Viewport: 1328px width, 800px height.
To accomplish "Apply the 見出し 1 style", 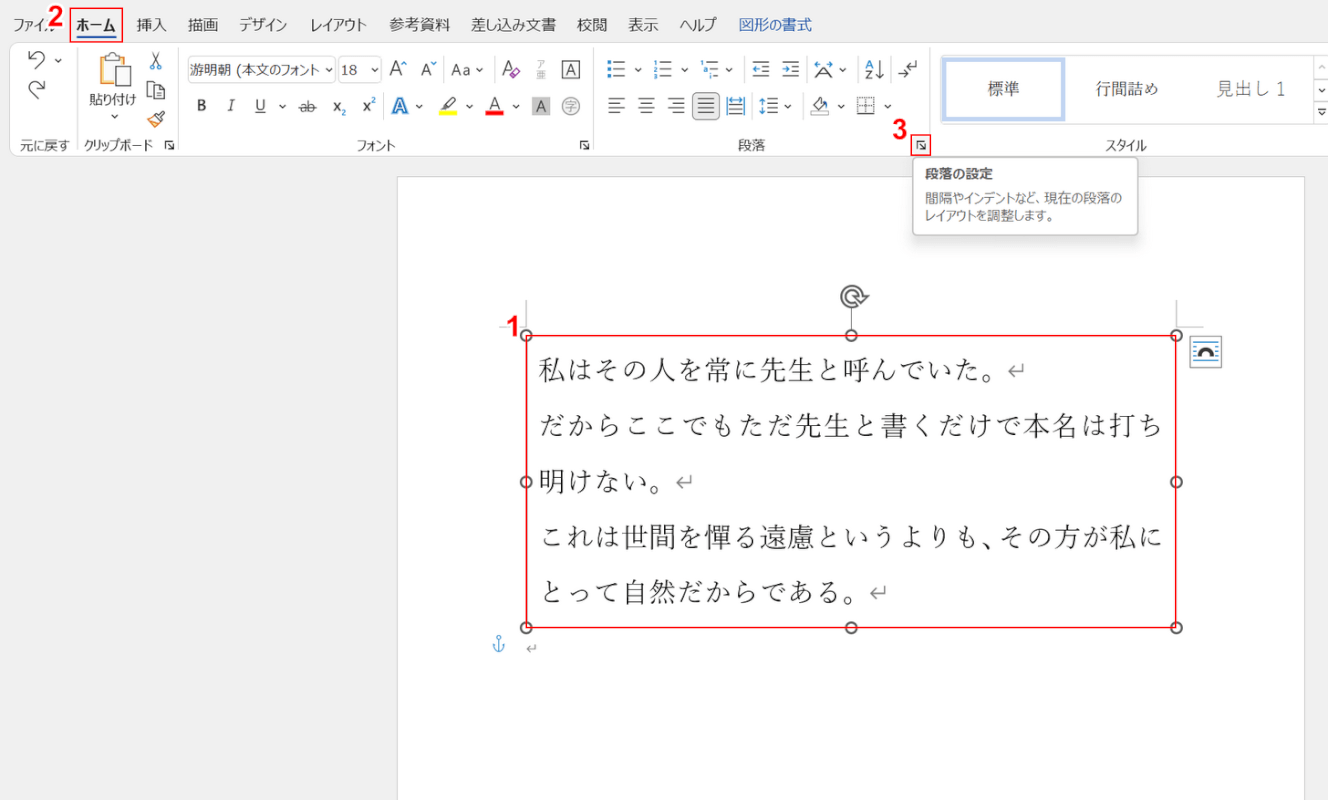I will (1250, 89).
